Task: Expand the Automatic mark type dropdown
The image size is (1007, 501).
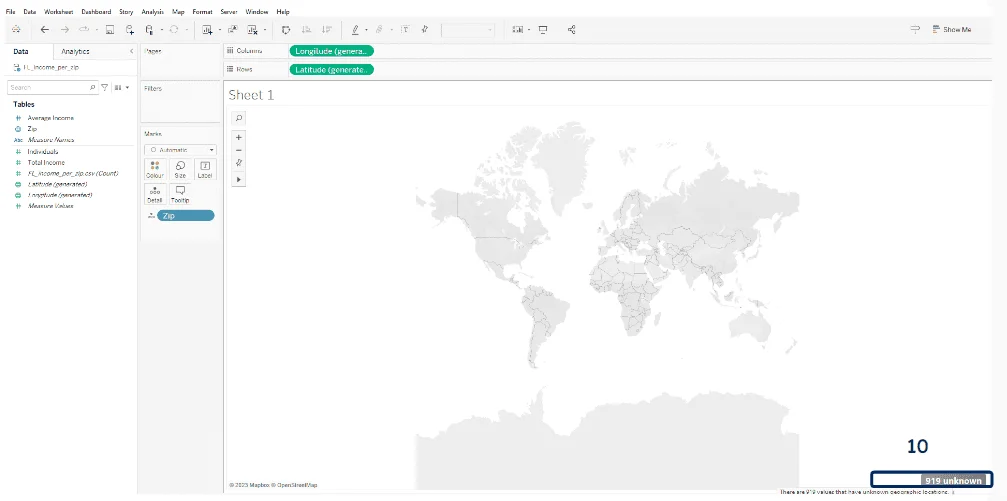Action: pyautogui.click(x=180, y=149)
